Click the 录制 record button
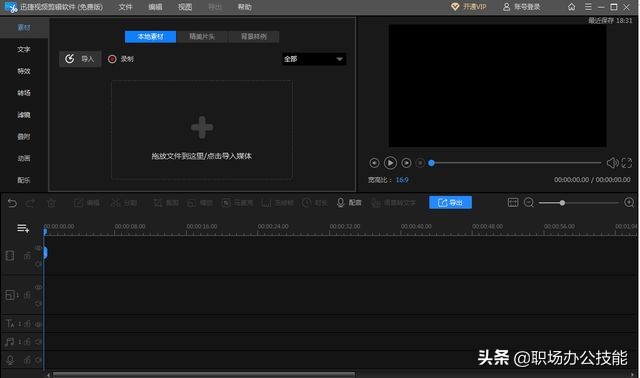640x378 pixels. (x=121, y=59)
